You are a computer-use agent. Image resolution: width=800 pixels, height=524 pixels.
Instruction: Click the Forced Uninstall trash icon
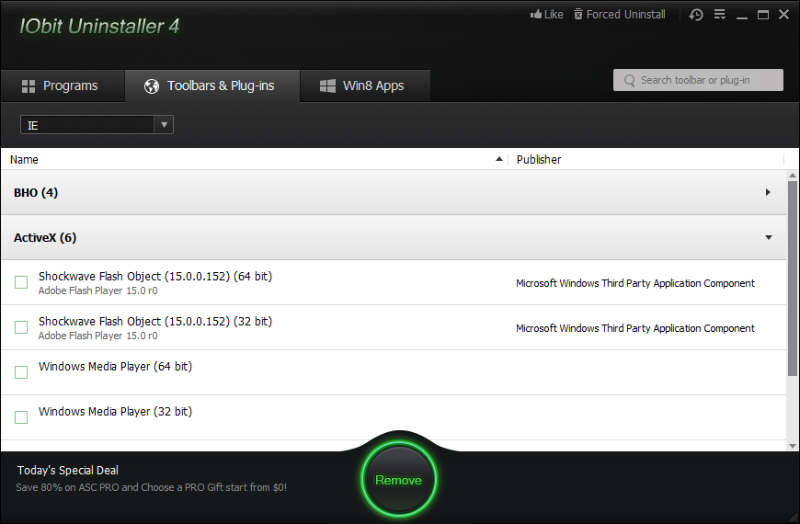click(577, 15)
